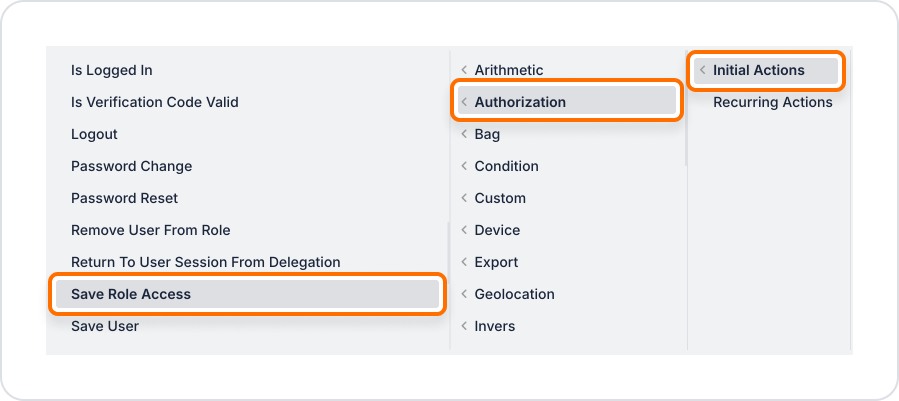Choose the Logout action
Screen dimensions: 899x401
point(94,134)
